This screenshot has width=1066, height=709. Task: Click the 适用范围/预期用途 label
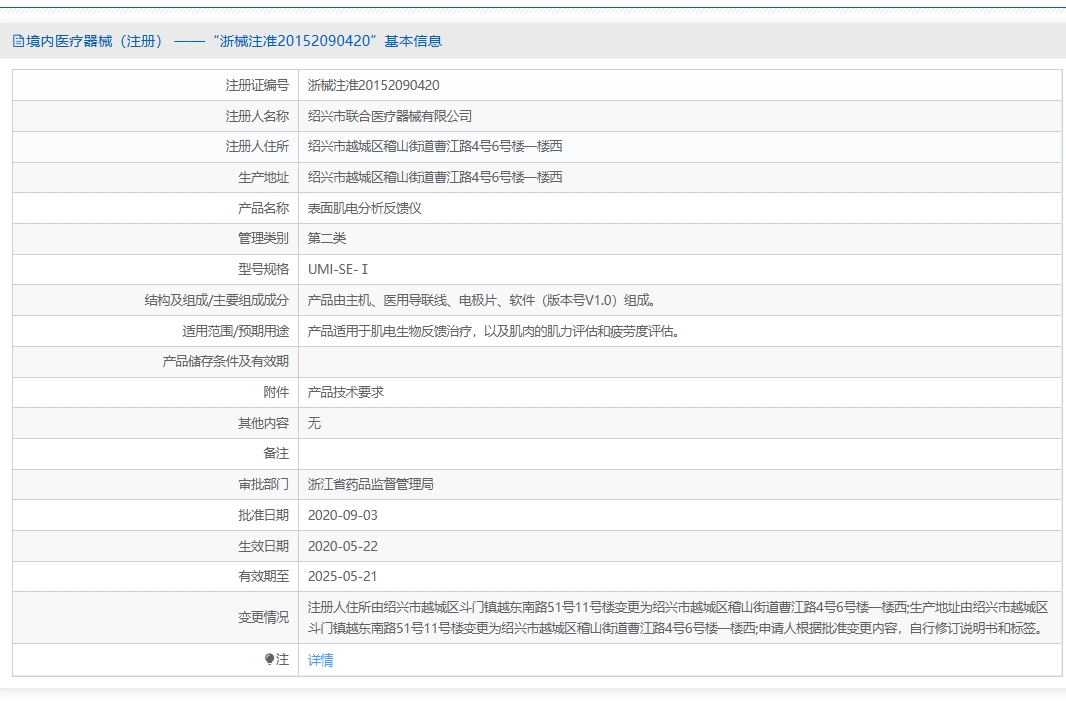(x=235, y=332)
